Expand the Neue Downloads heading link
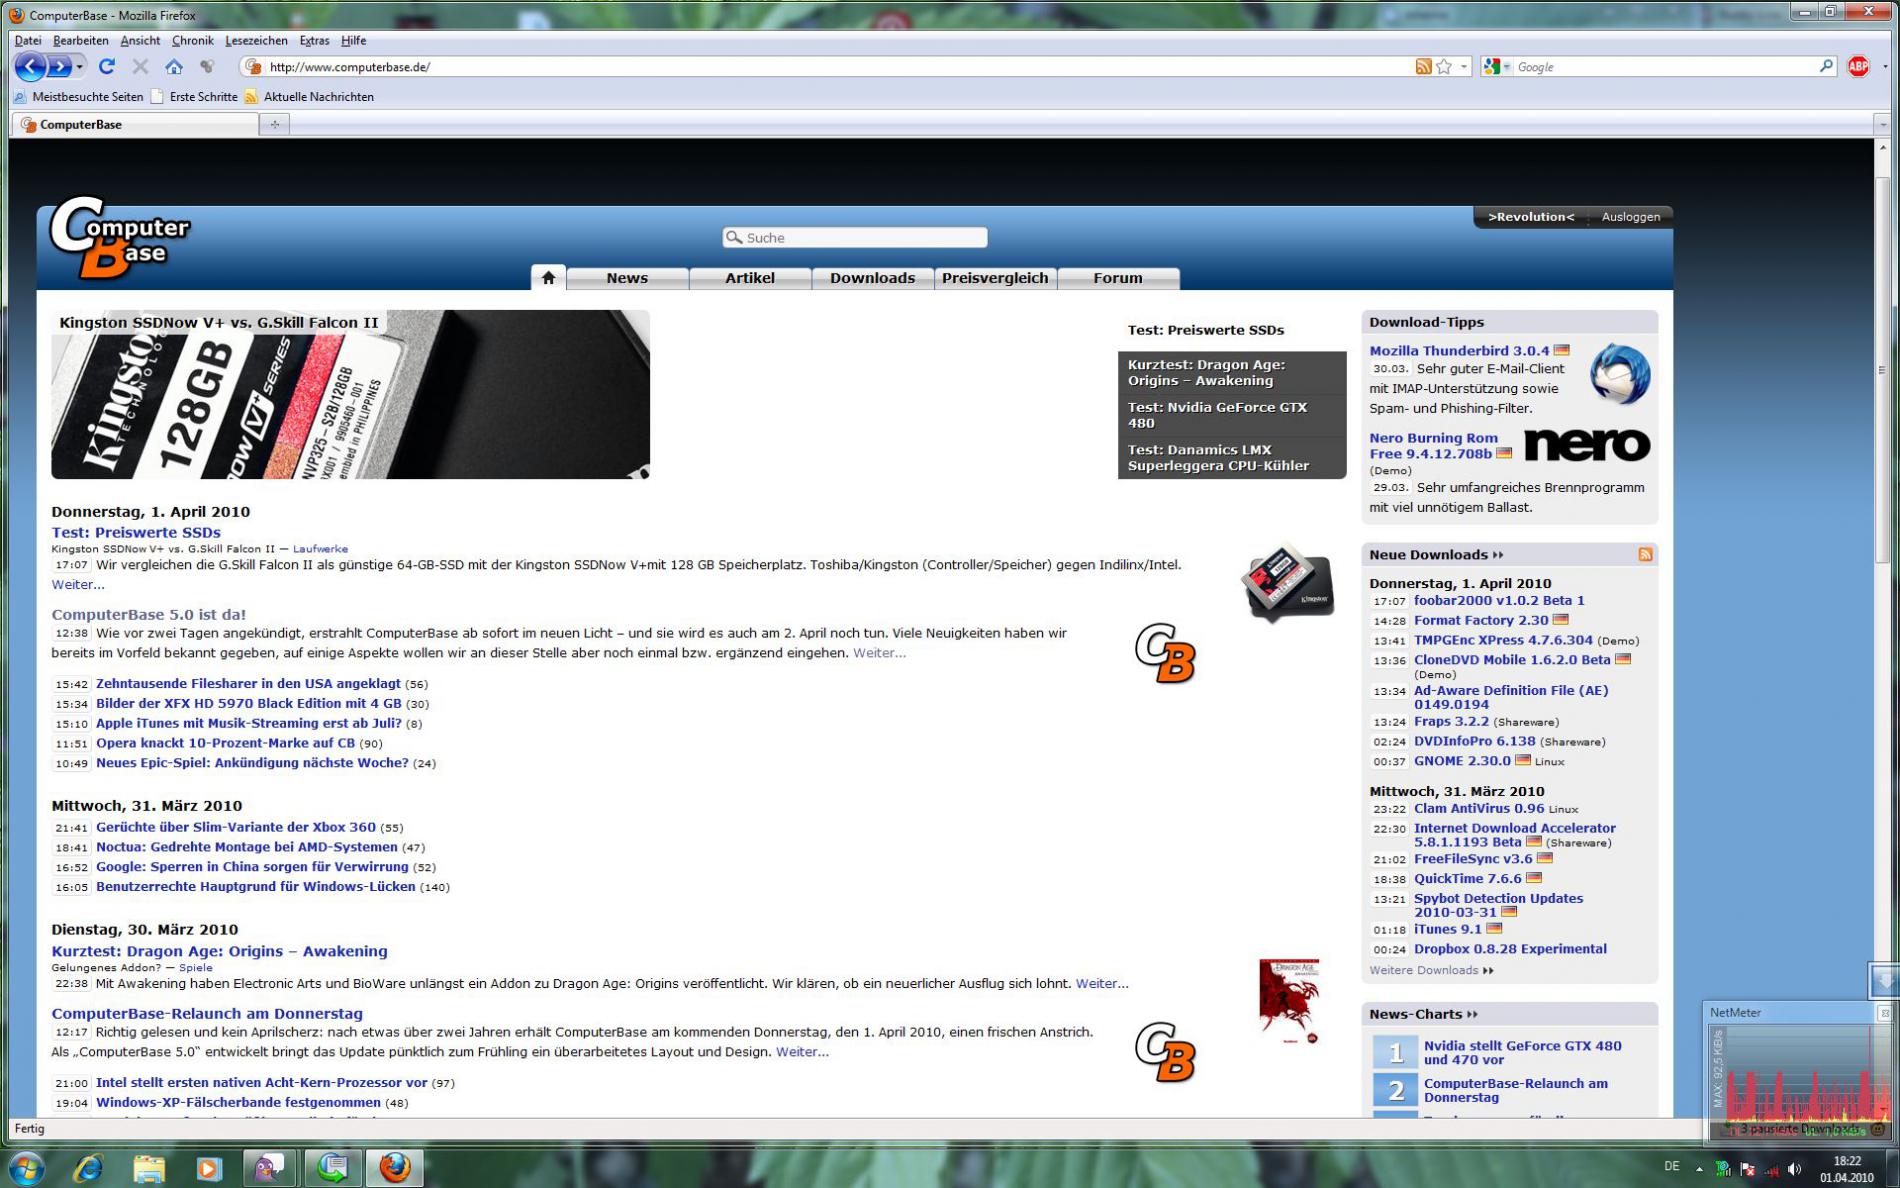1900x1188 pixels. 1436,555
